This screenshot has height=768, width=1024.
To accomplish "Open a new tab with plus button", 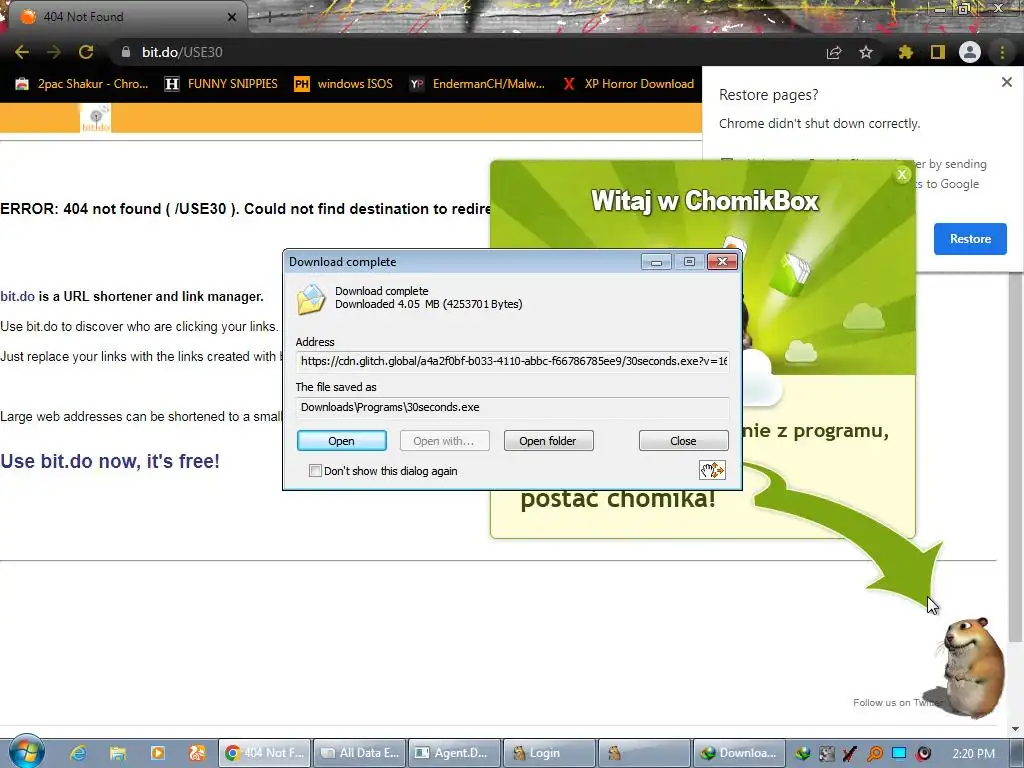I will (269, 17).
